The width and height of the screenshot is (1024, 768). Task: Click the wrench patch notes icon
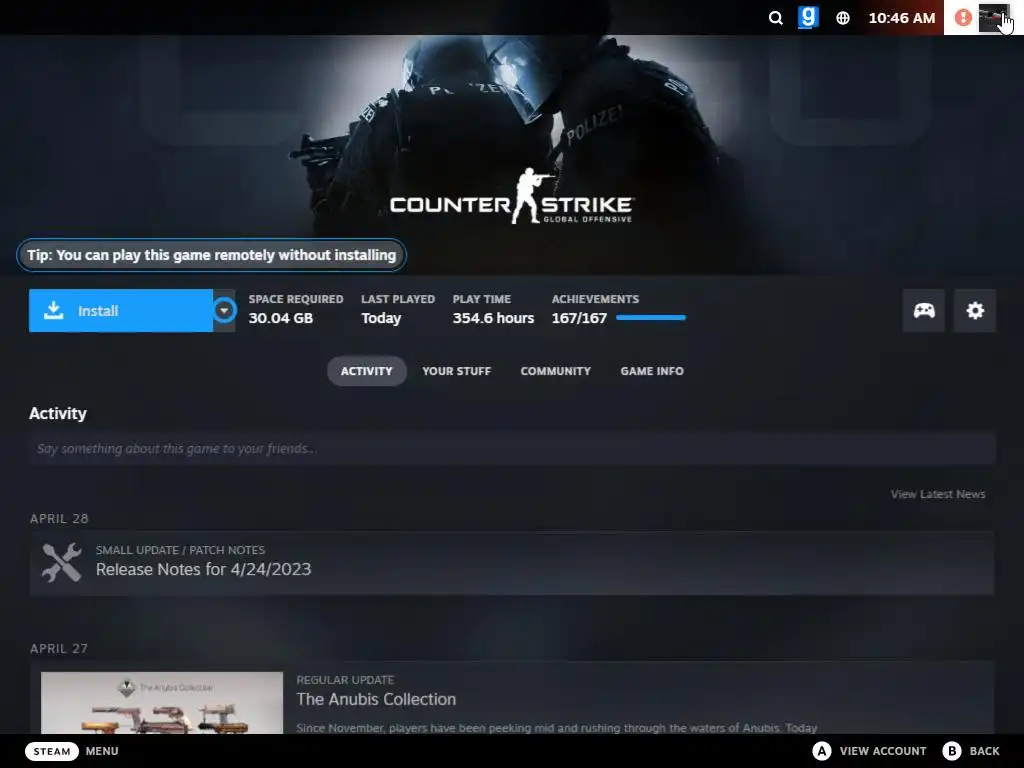tap(61, 562)
